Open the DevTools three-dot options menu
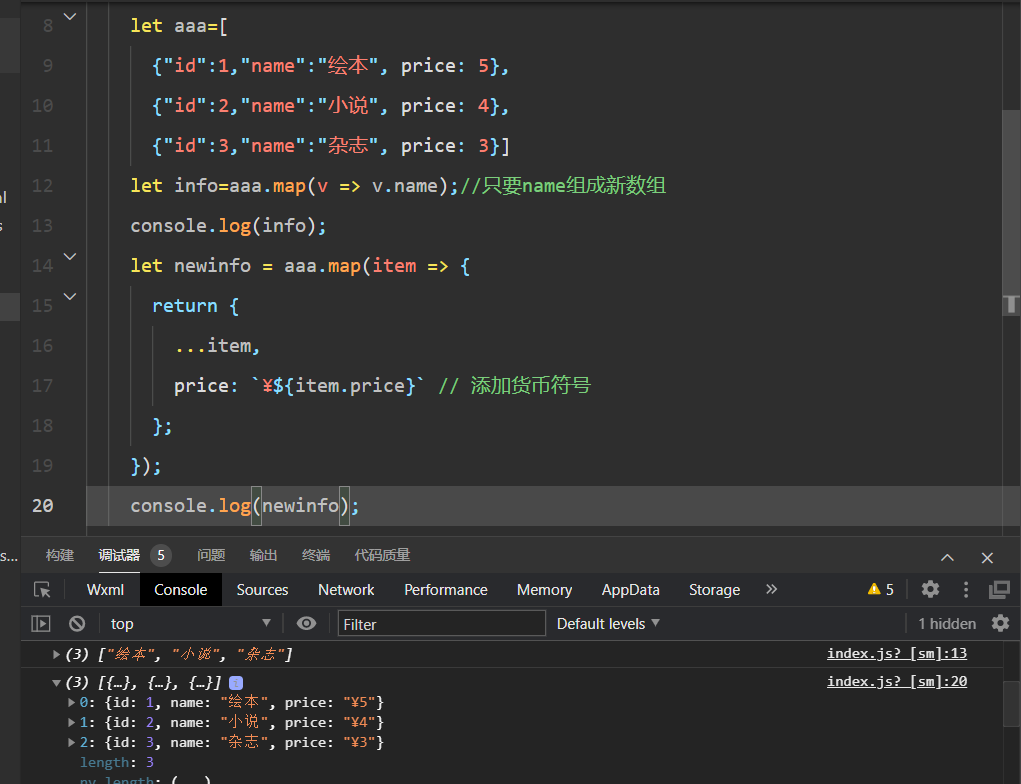Screen dimensions: 1021x784 tap(964, 590)
